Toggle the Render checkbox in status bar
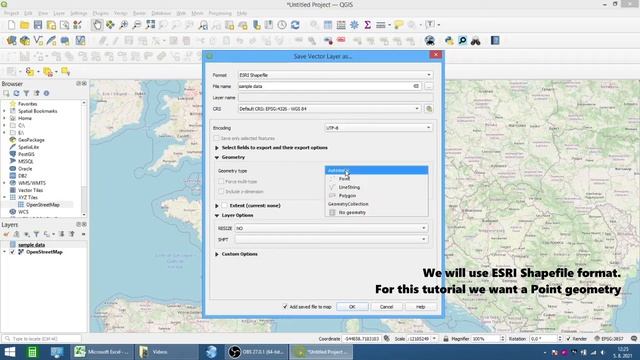This screenshot has height=360, width=640. tap(568, 339)
